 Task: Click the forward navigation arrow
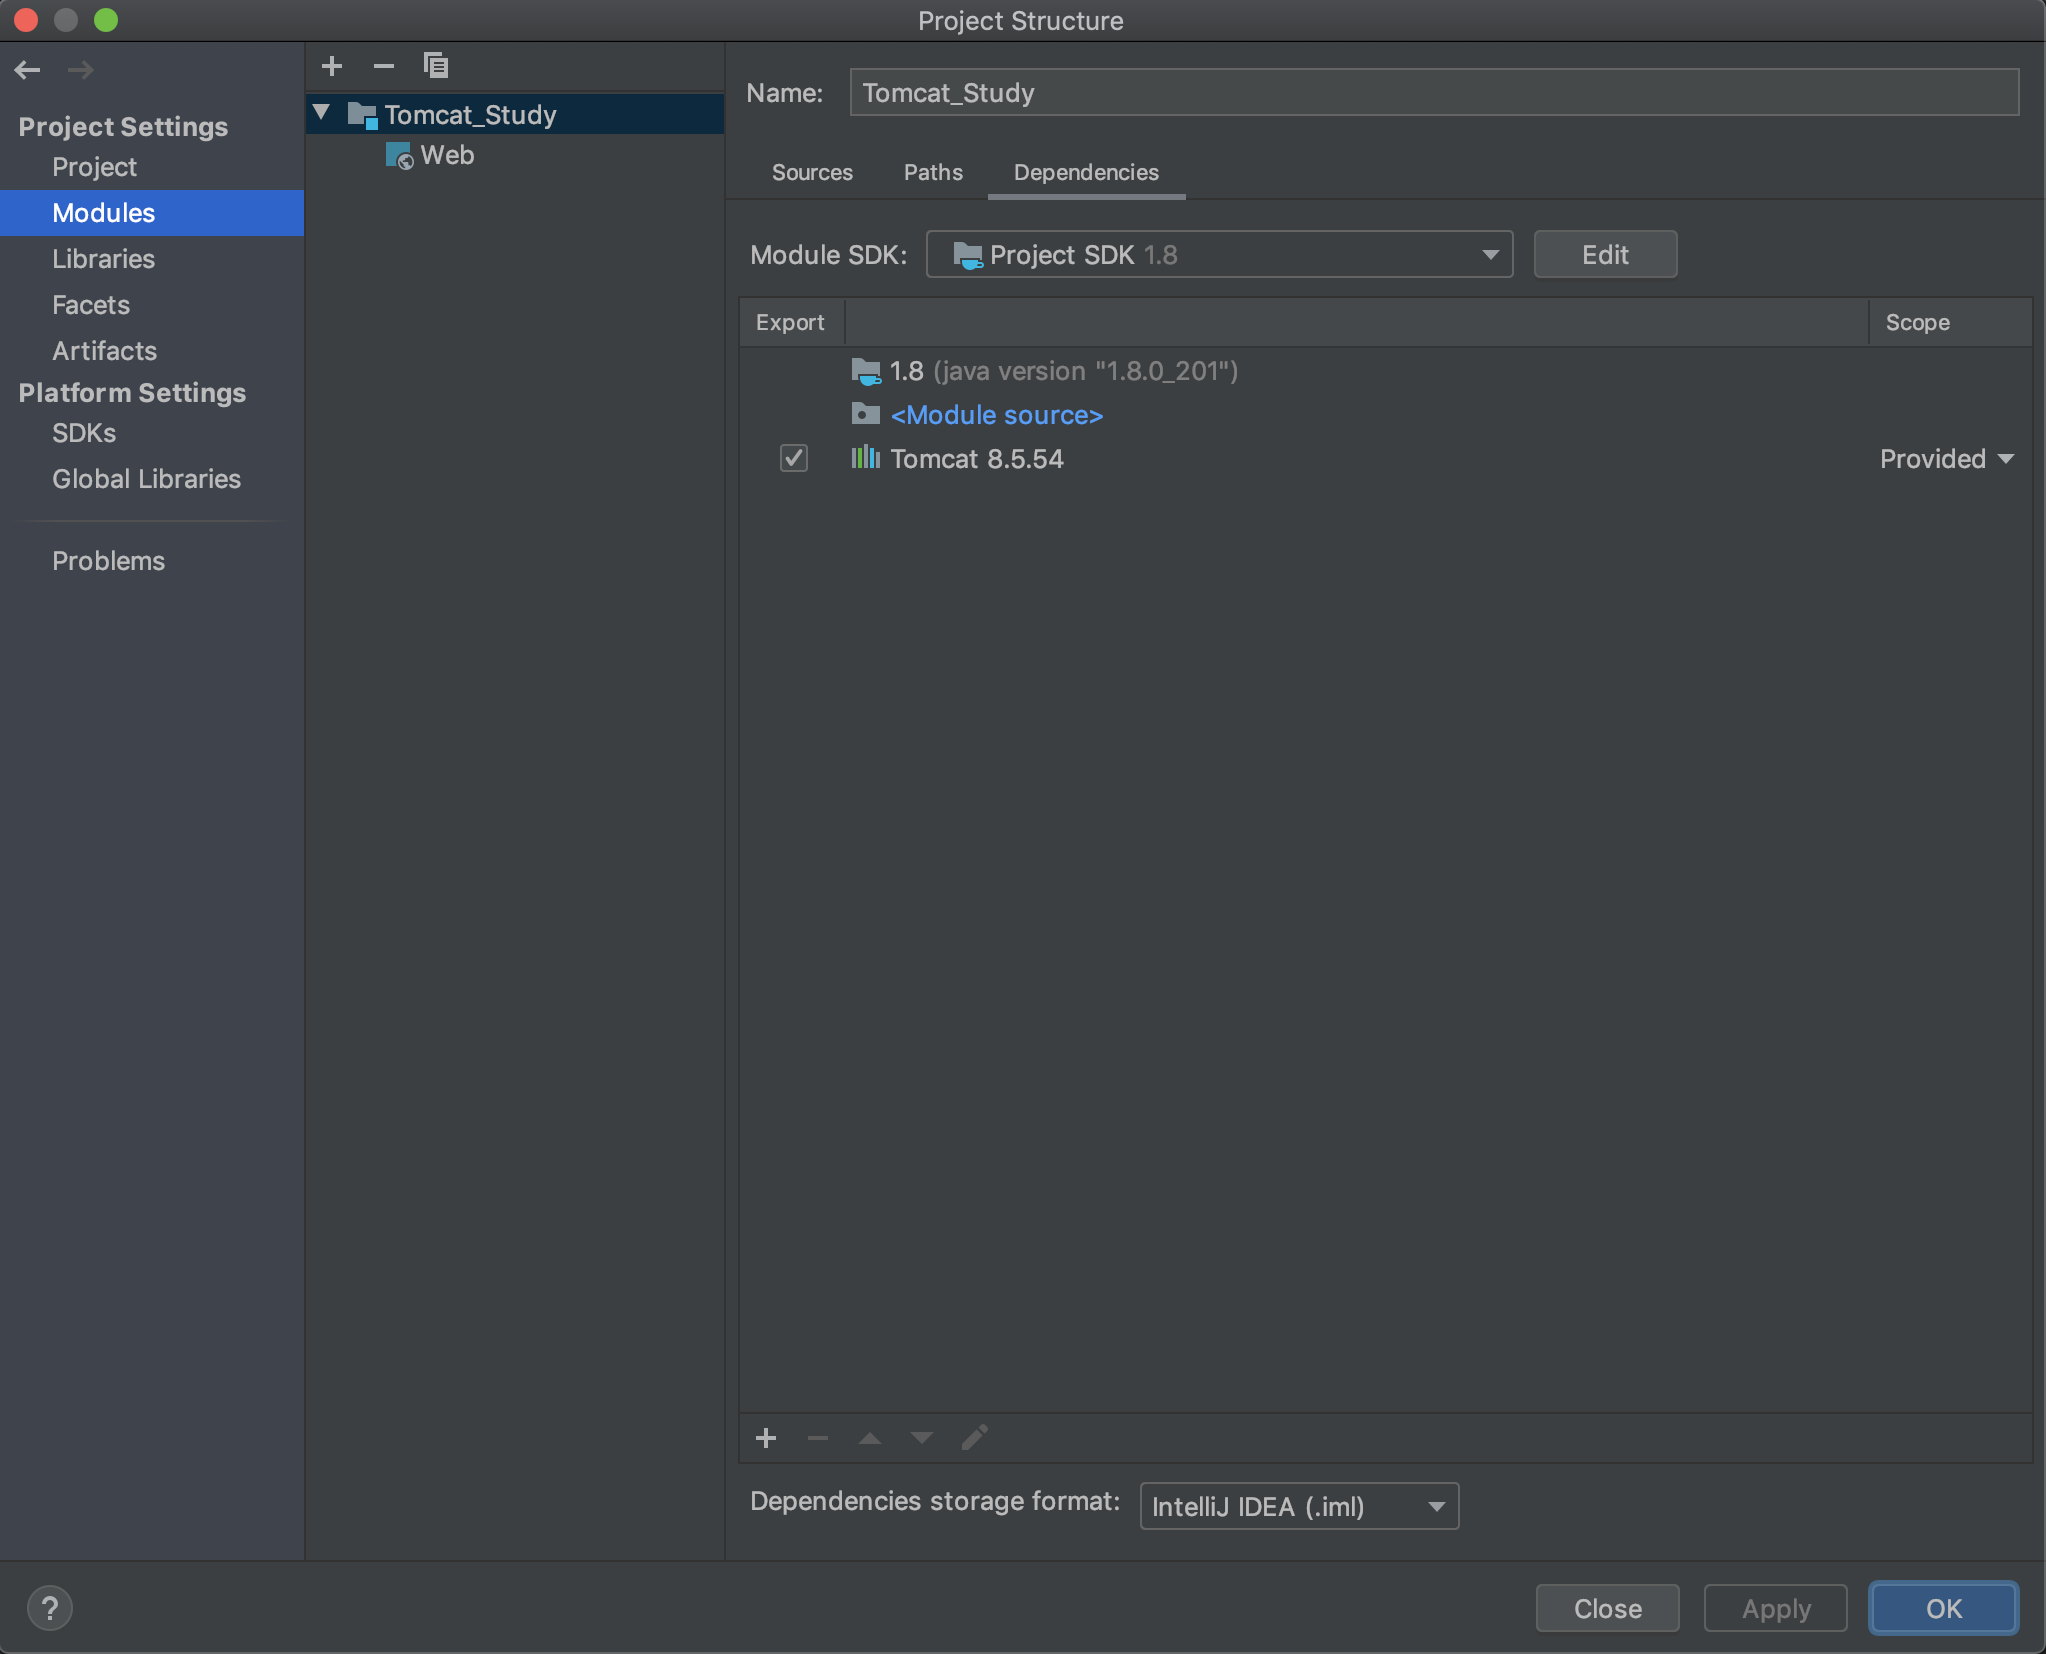80,70
